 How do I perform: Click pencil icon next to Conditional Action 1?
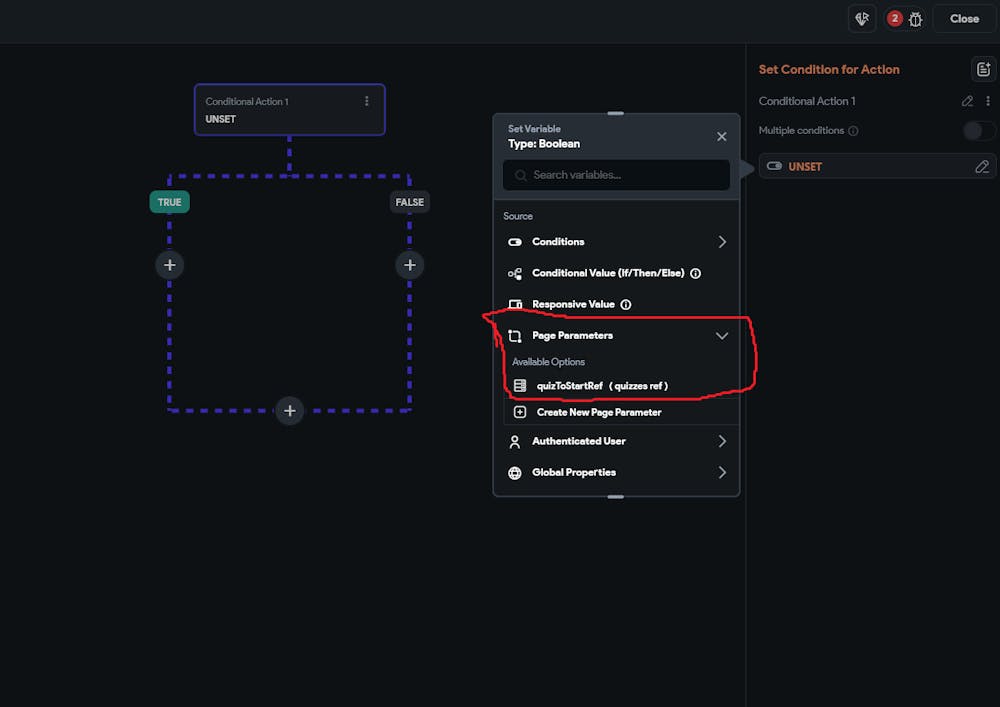coord(967,101)
